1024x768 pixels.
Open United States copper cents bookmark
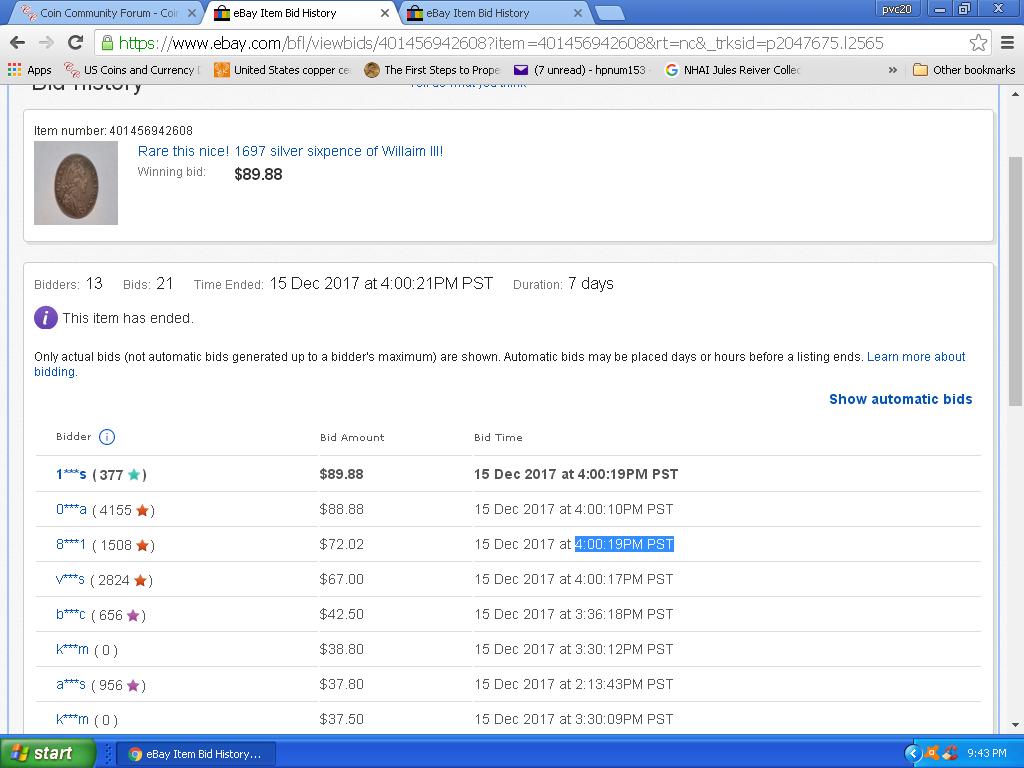click(x=282, y=70)
